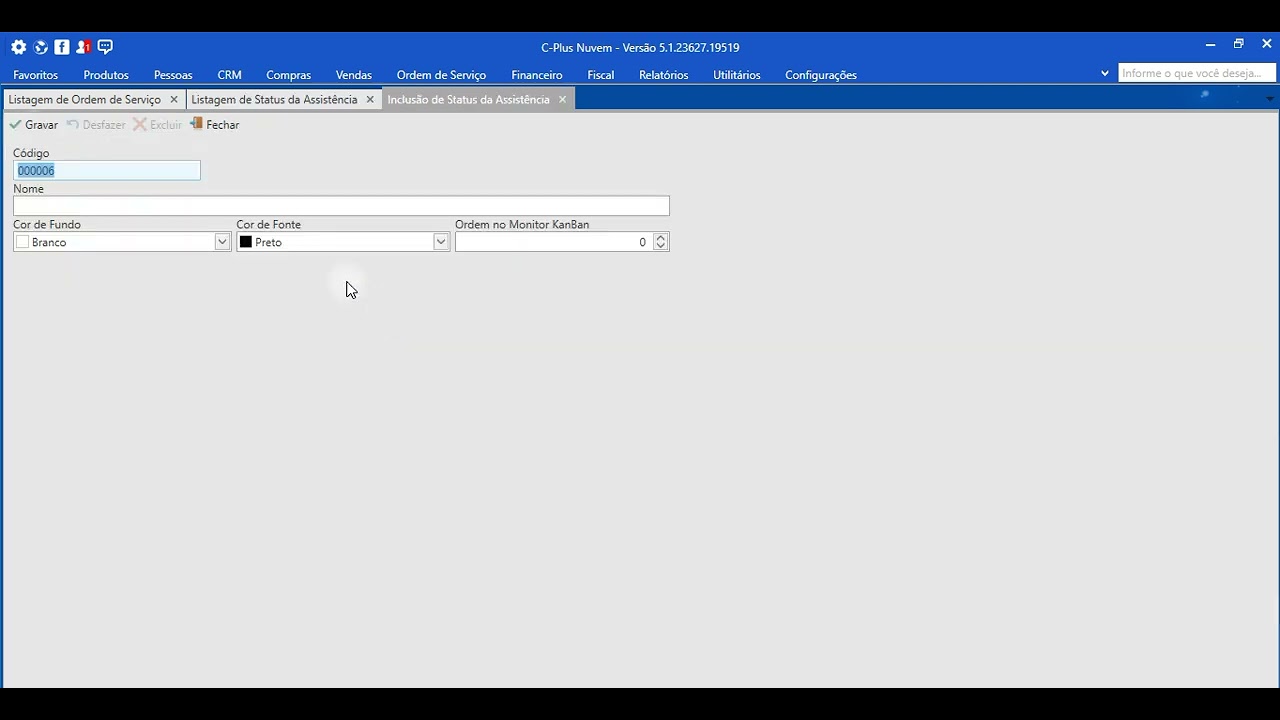Click the Código input field
Screen dimensions: 1280x720
pyautogui.click(x=107, y=171)
